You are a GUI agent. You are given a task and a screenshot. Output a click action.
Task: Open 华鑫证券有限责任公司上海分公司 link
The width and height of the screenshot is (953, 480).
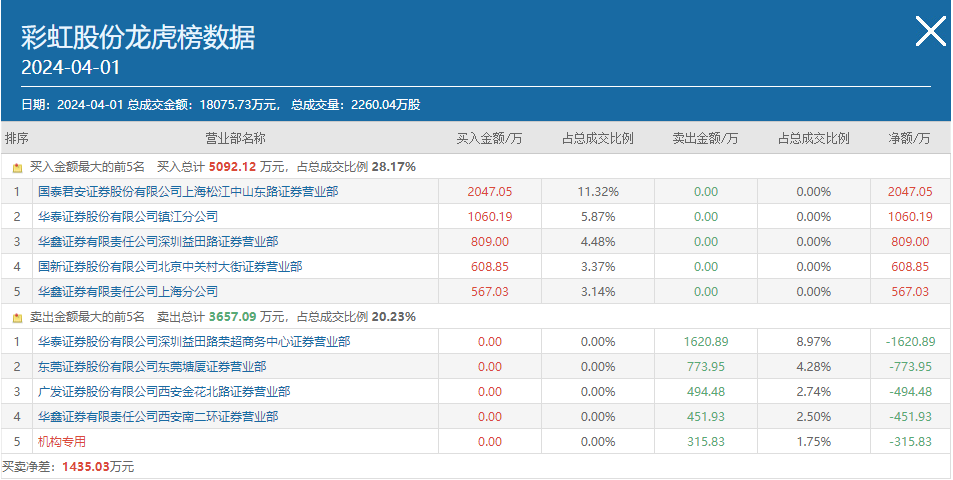point(128,291)
